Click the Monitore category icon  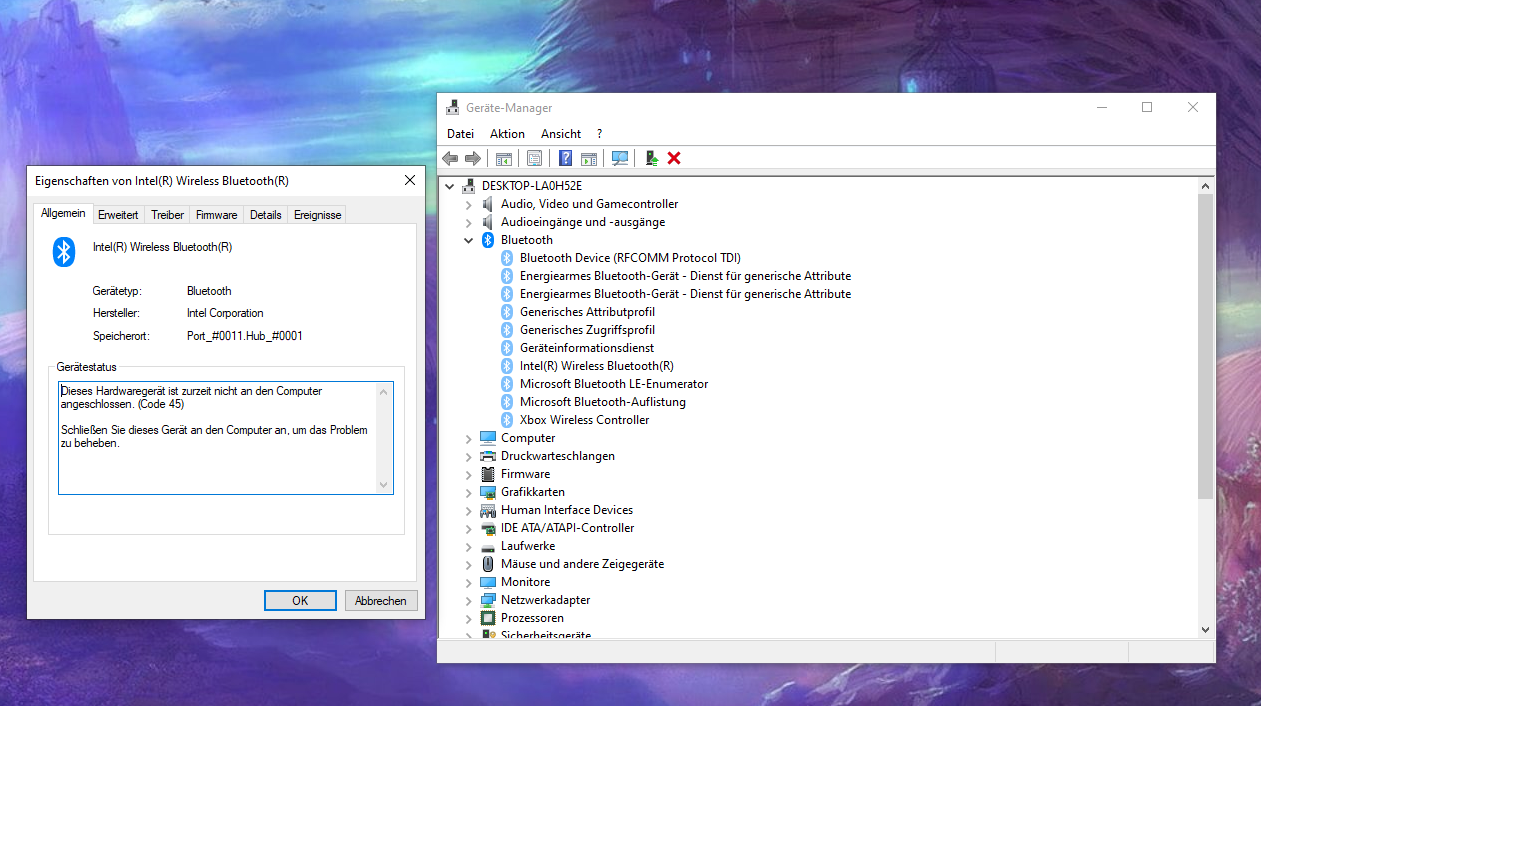[x=488, y=582]
